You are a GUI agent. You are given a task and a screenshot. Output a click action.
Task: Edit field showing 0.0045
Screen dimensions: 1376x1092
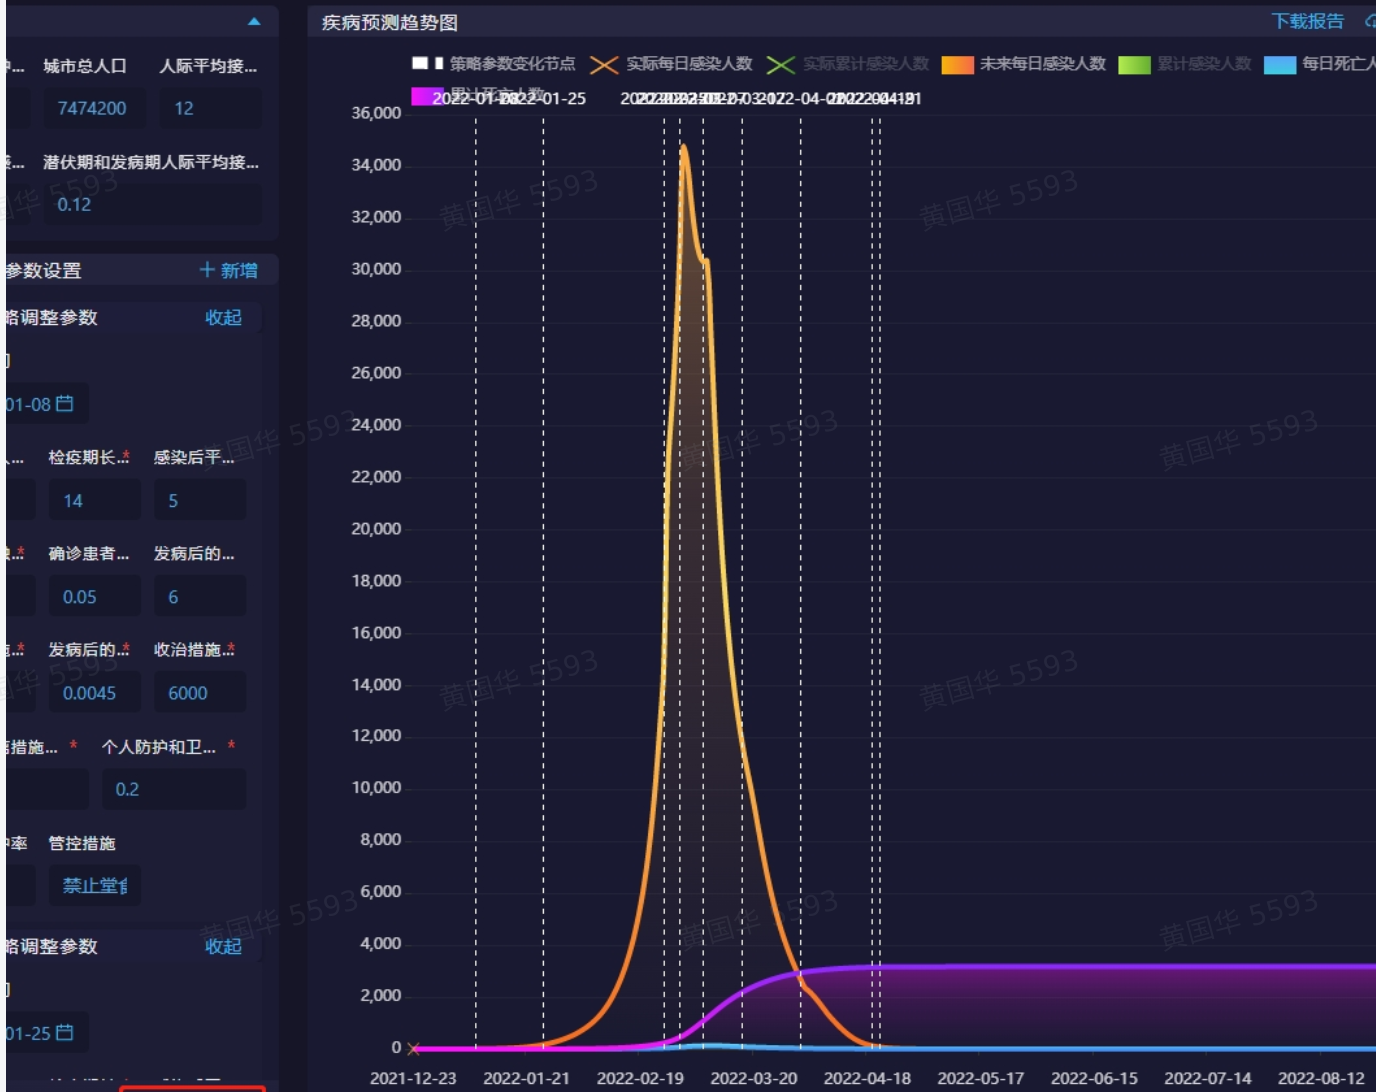(x=94, y=693)
